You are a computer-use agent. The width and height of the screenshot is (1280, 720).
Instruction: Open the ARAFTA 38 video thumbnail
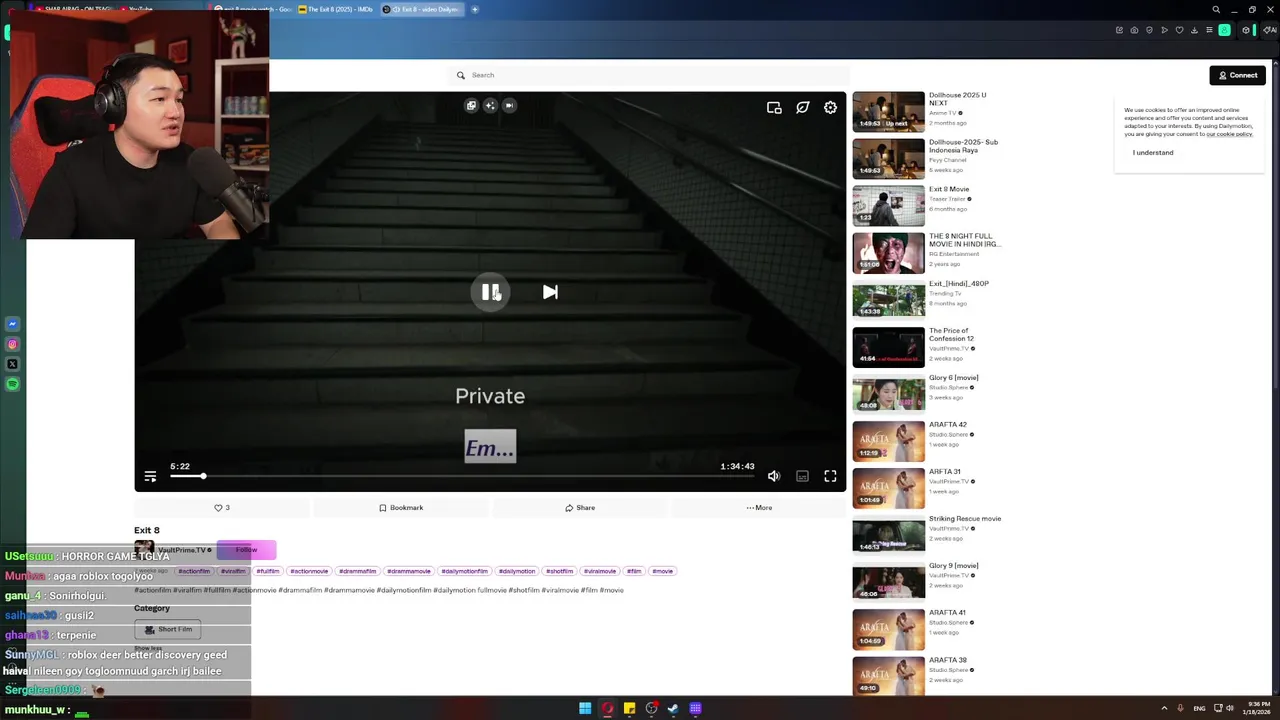pos(888,676)
